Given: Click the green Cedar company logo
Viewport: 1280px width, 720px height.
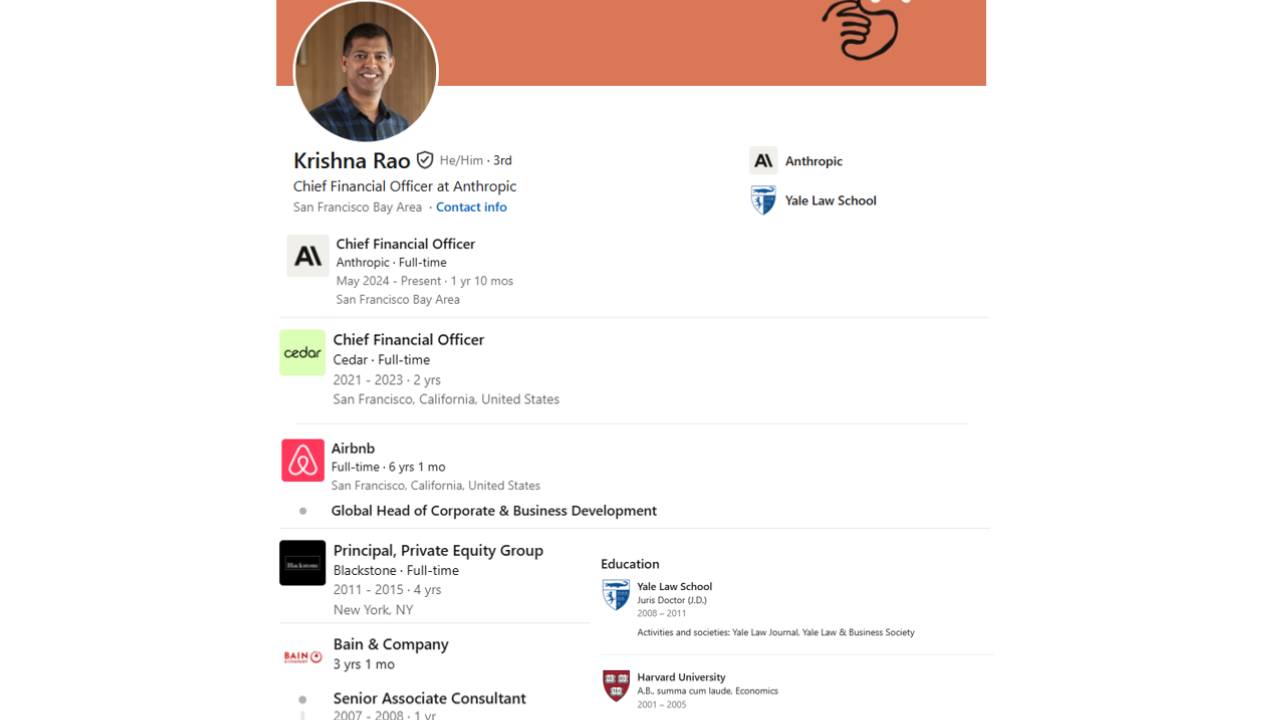Looking at the screenshot, I should 302,352.
